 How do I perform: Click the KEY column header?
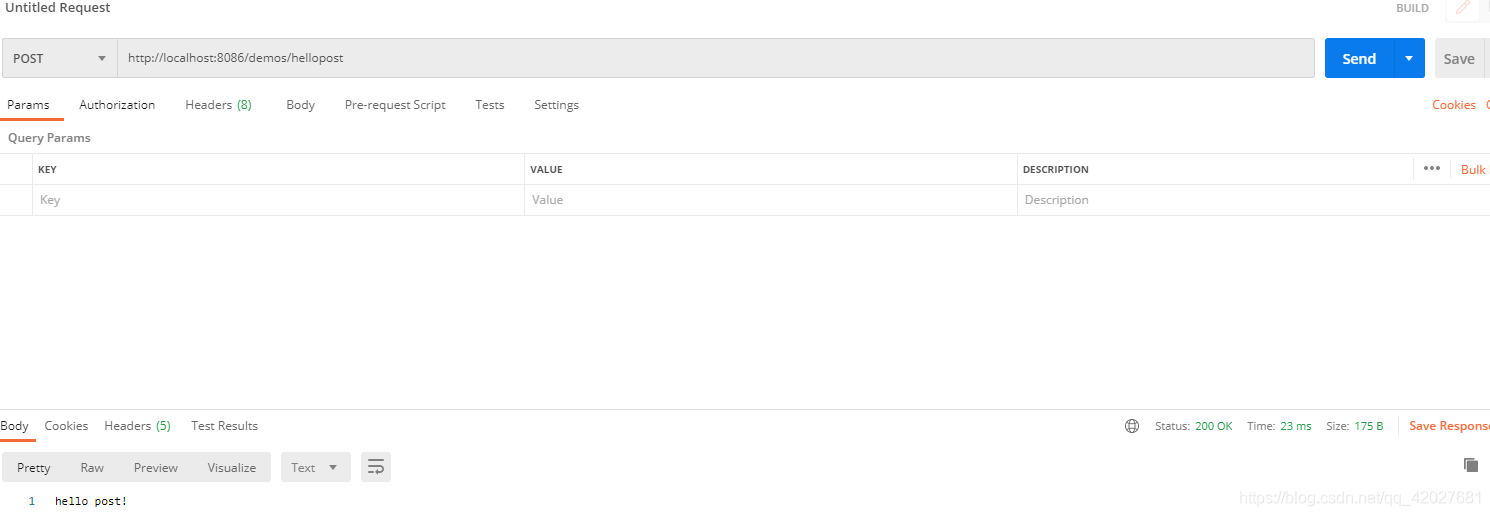click(x=47, y=170)
